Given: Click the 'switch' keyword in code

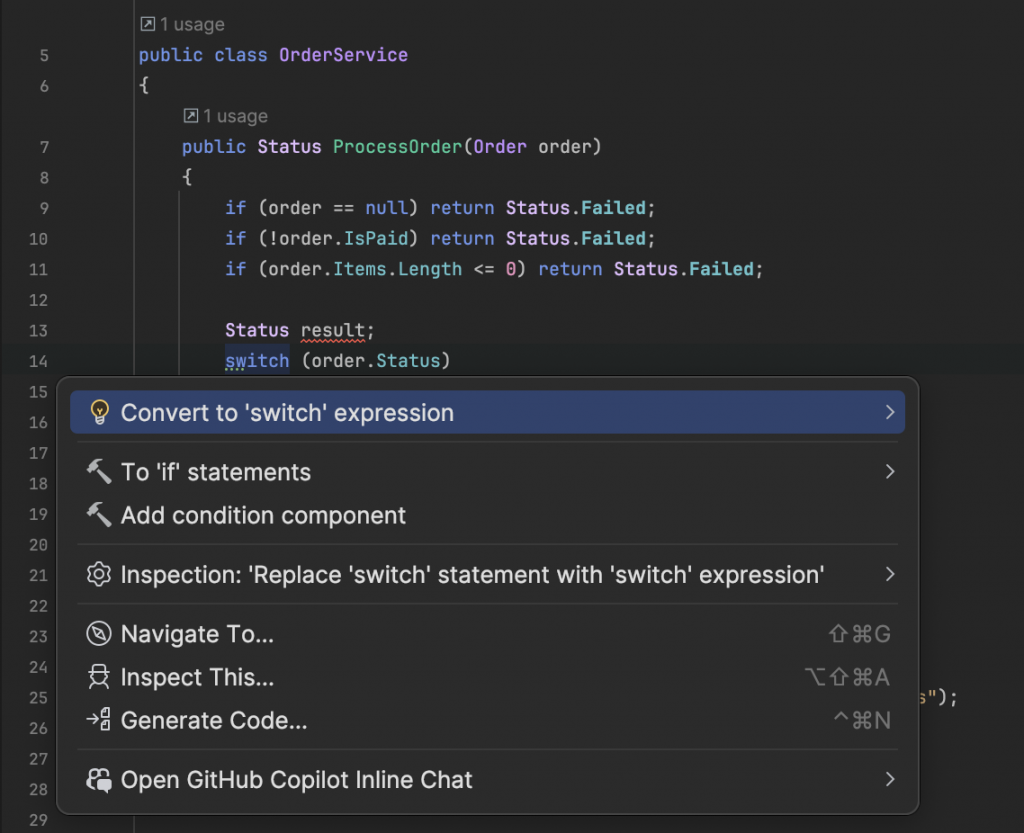Looking at the screenshot, I should (x=257, y=360).
